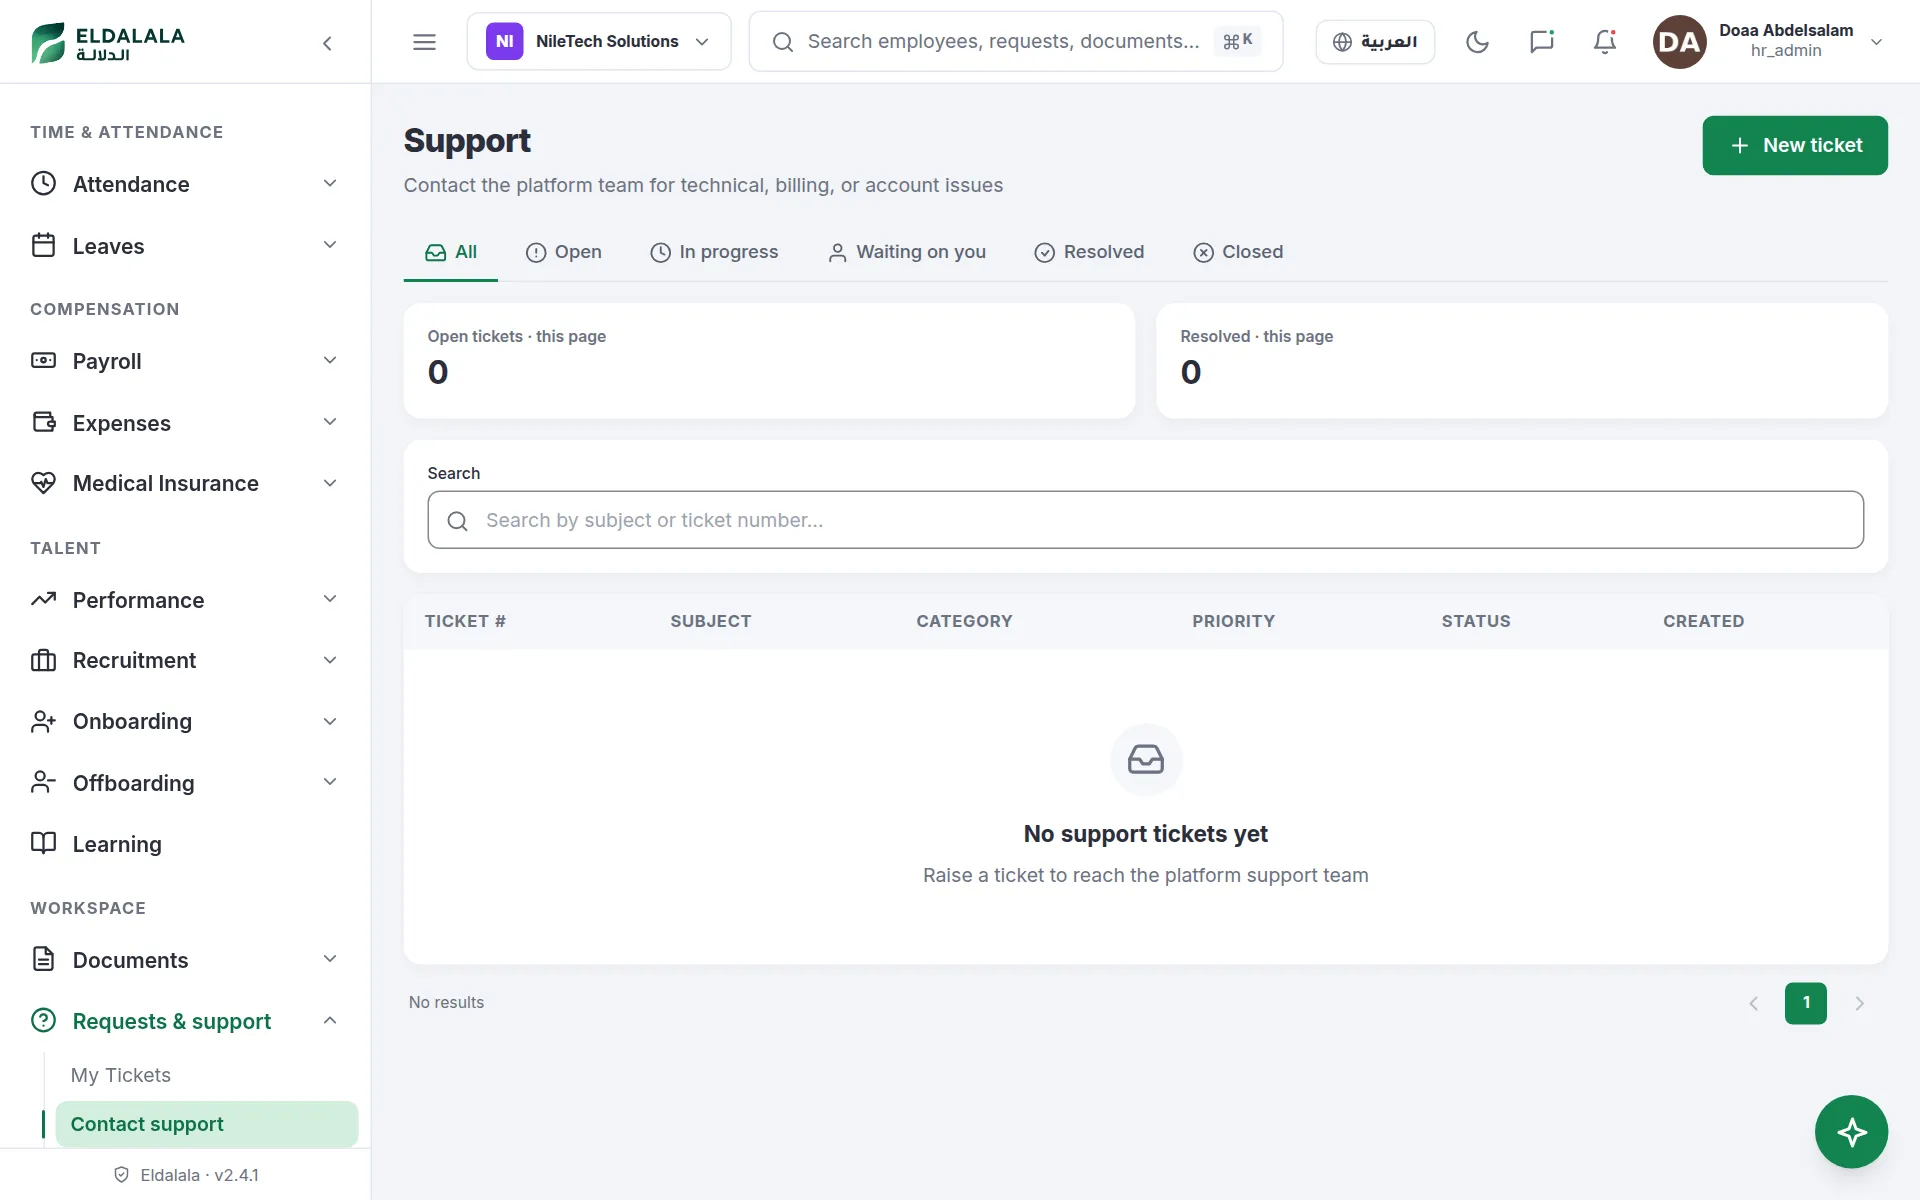Viewport: 1920px width, 1200px height.
Task: Click the Recruitment briefcase icon
Action: (x=43, y=660)
